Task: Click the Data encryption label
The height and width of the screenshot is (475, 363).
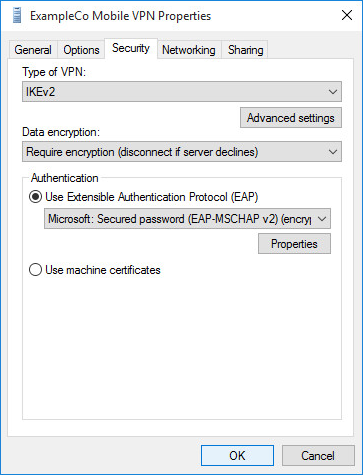Action: click(x=61, y=132)
